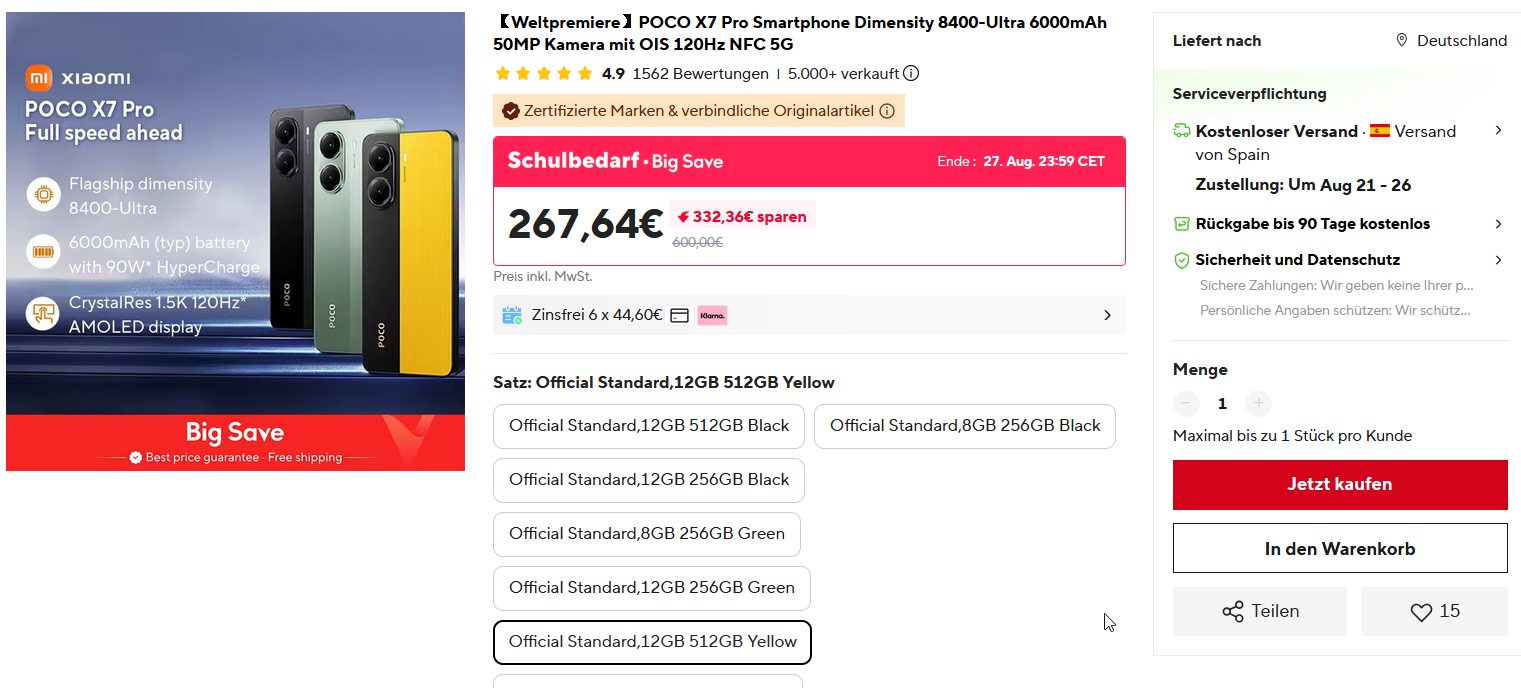This screenshot has height=688, width=1521.
Task: Expand the Kostenloser Versand shipping details
Action: (x=1498, y=131)
